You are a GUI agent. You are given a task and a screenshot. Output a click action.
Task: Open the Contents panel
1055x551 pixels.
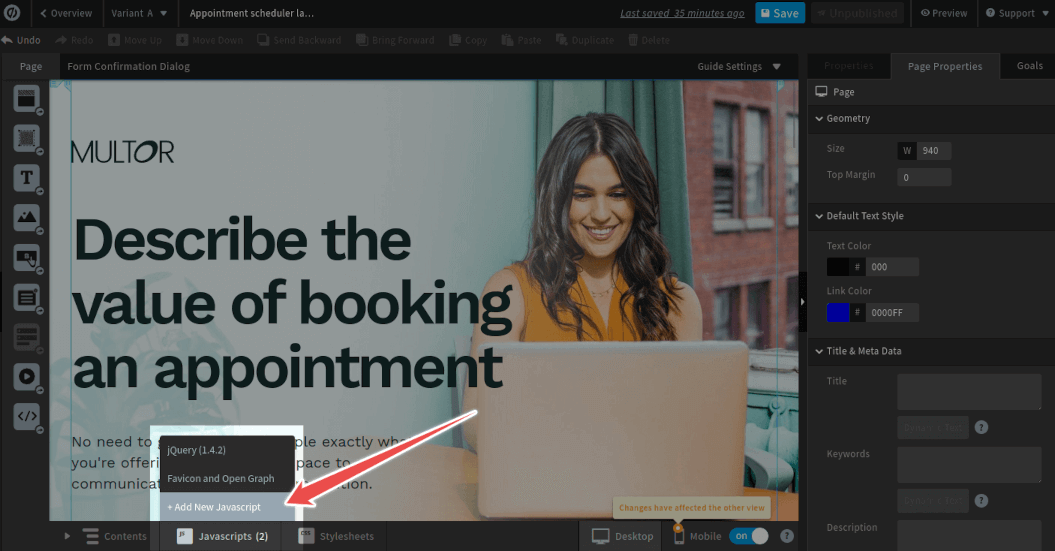114,536
